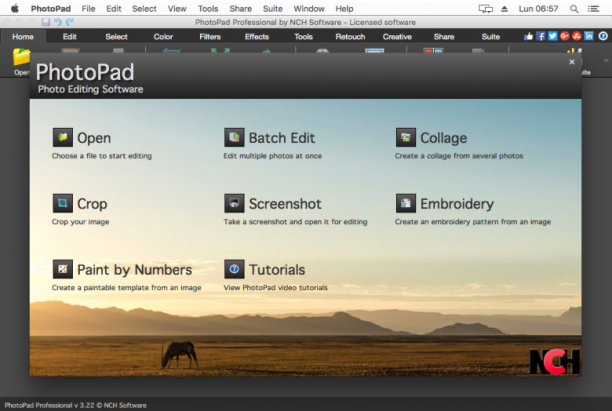Switch to the Tools ribbon tab
Screen dimensions: 612x411
303,37
